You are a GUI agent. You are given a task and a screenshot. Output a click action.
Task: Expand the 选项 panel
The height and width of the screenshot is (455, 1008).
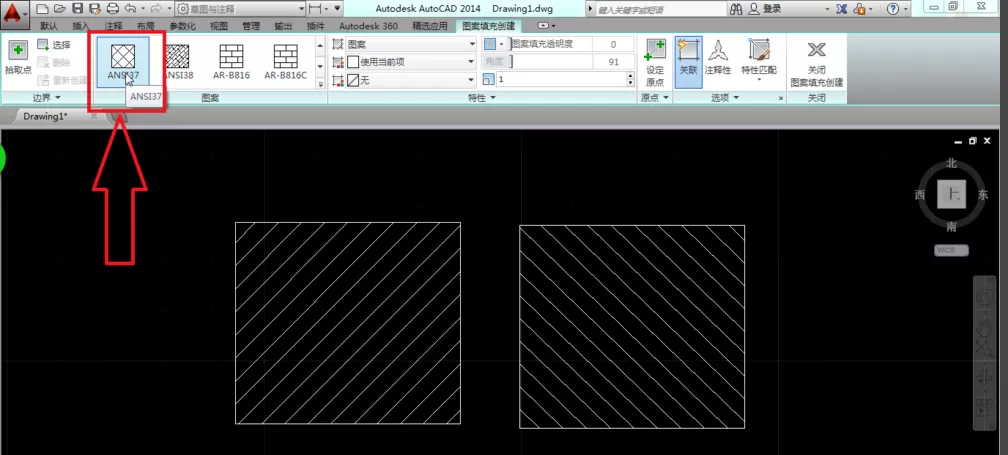click(x=724, y=97)
